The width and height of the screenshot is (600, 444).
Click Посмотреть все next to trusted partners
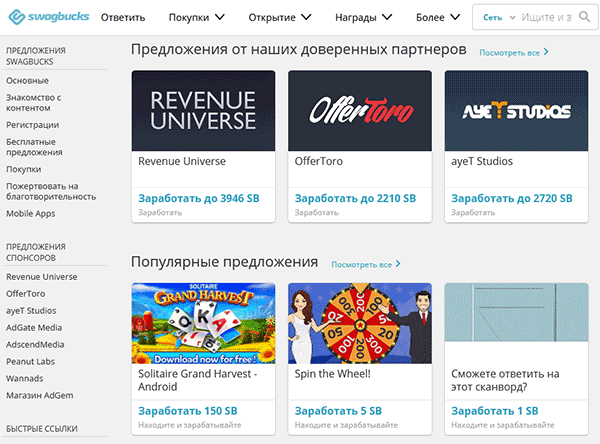click(x=514, y=53)
